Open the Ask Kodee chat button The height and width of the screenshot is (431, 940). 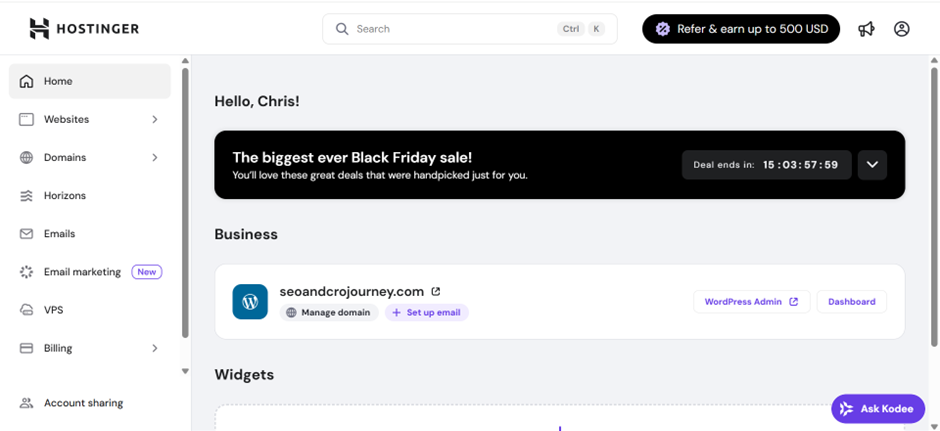click(877, 409)
